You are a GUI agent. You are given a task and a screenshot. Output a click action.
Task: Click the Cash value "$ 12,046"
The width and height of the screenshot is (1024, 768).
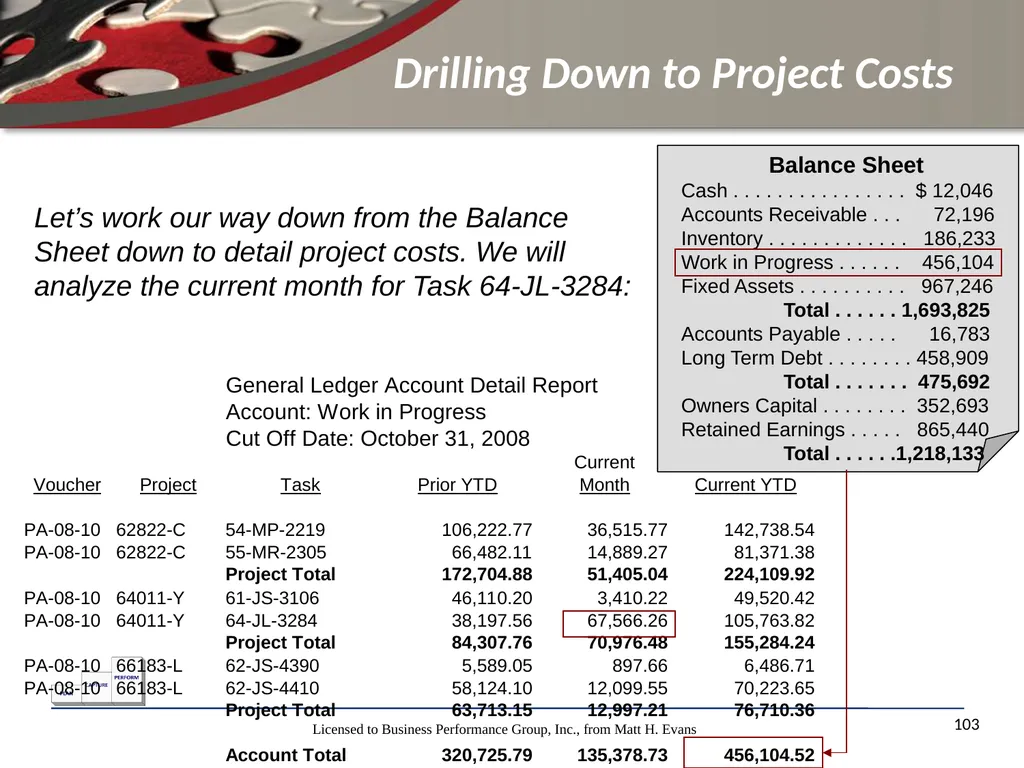[953, 191]
